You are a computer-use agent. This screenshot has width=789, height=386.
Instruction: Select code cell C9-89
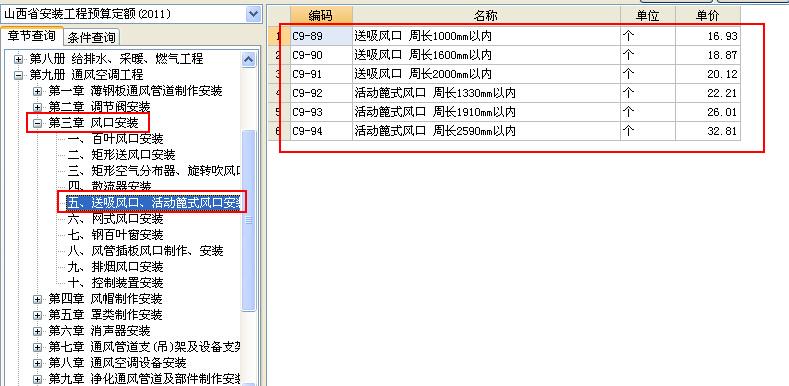click(x=321, y=36)
